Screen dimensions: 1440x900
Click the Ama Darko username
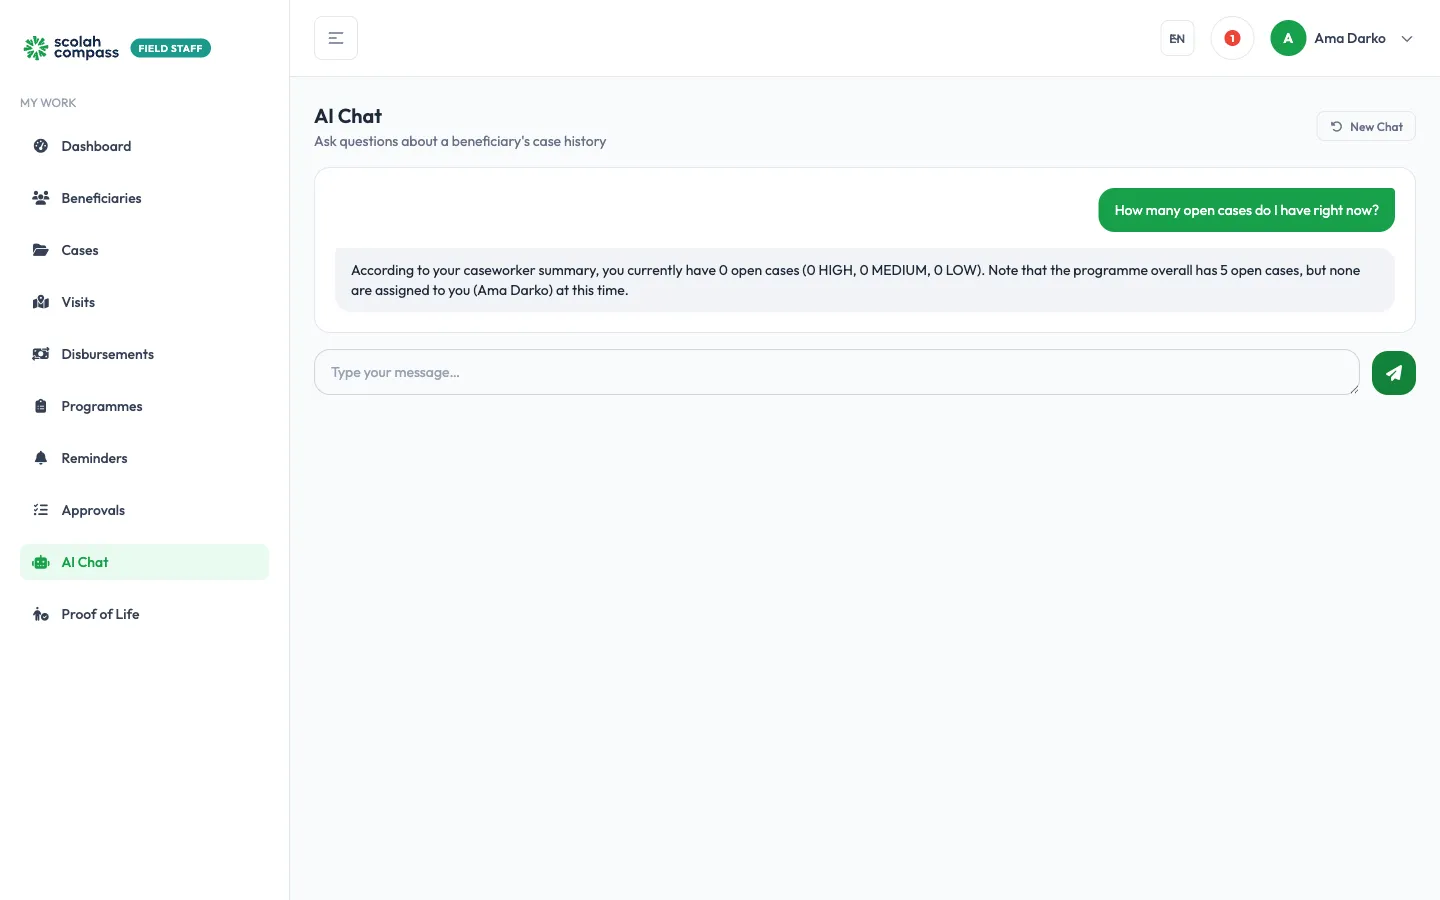point(1350,38)
